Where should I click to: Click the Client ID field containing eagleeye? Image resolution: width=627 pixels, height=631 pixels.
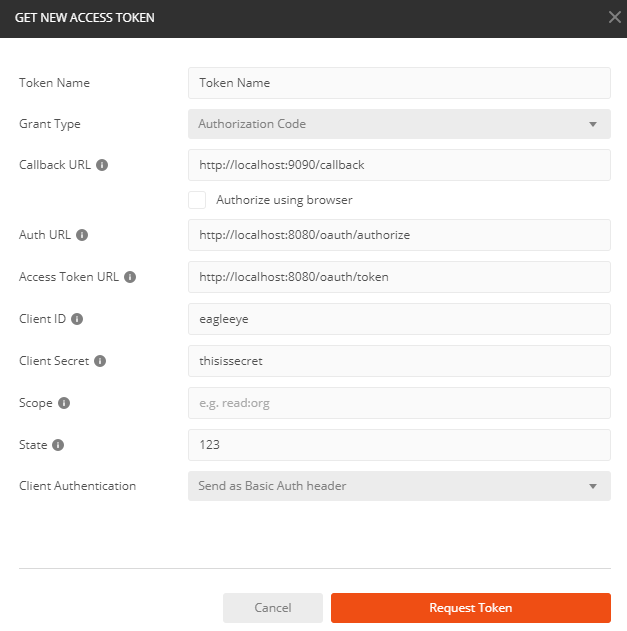[x=399, y=319]
